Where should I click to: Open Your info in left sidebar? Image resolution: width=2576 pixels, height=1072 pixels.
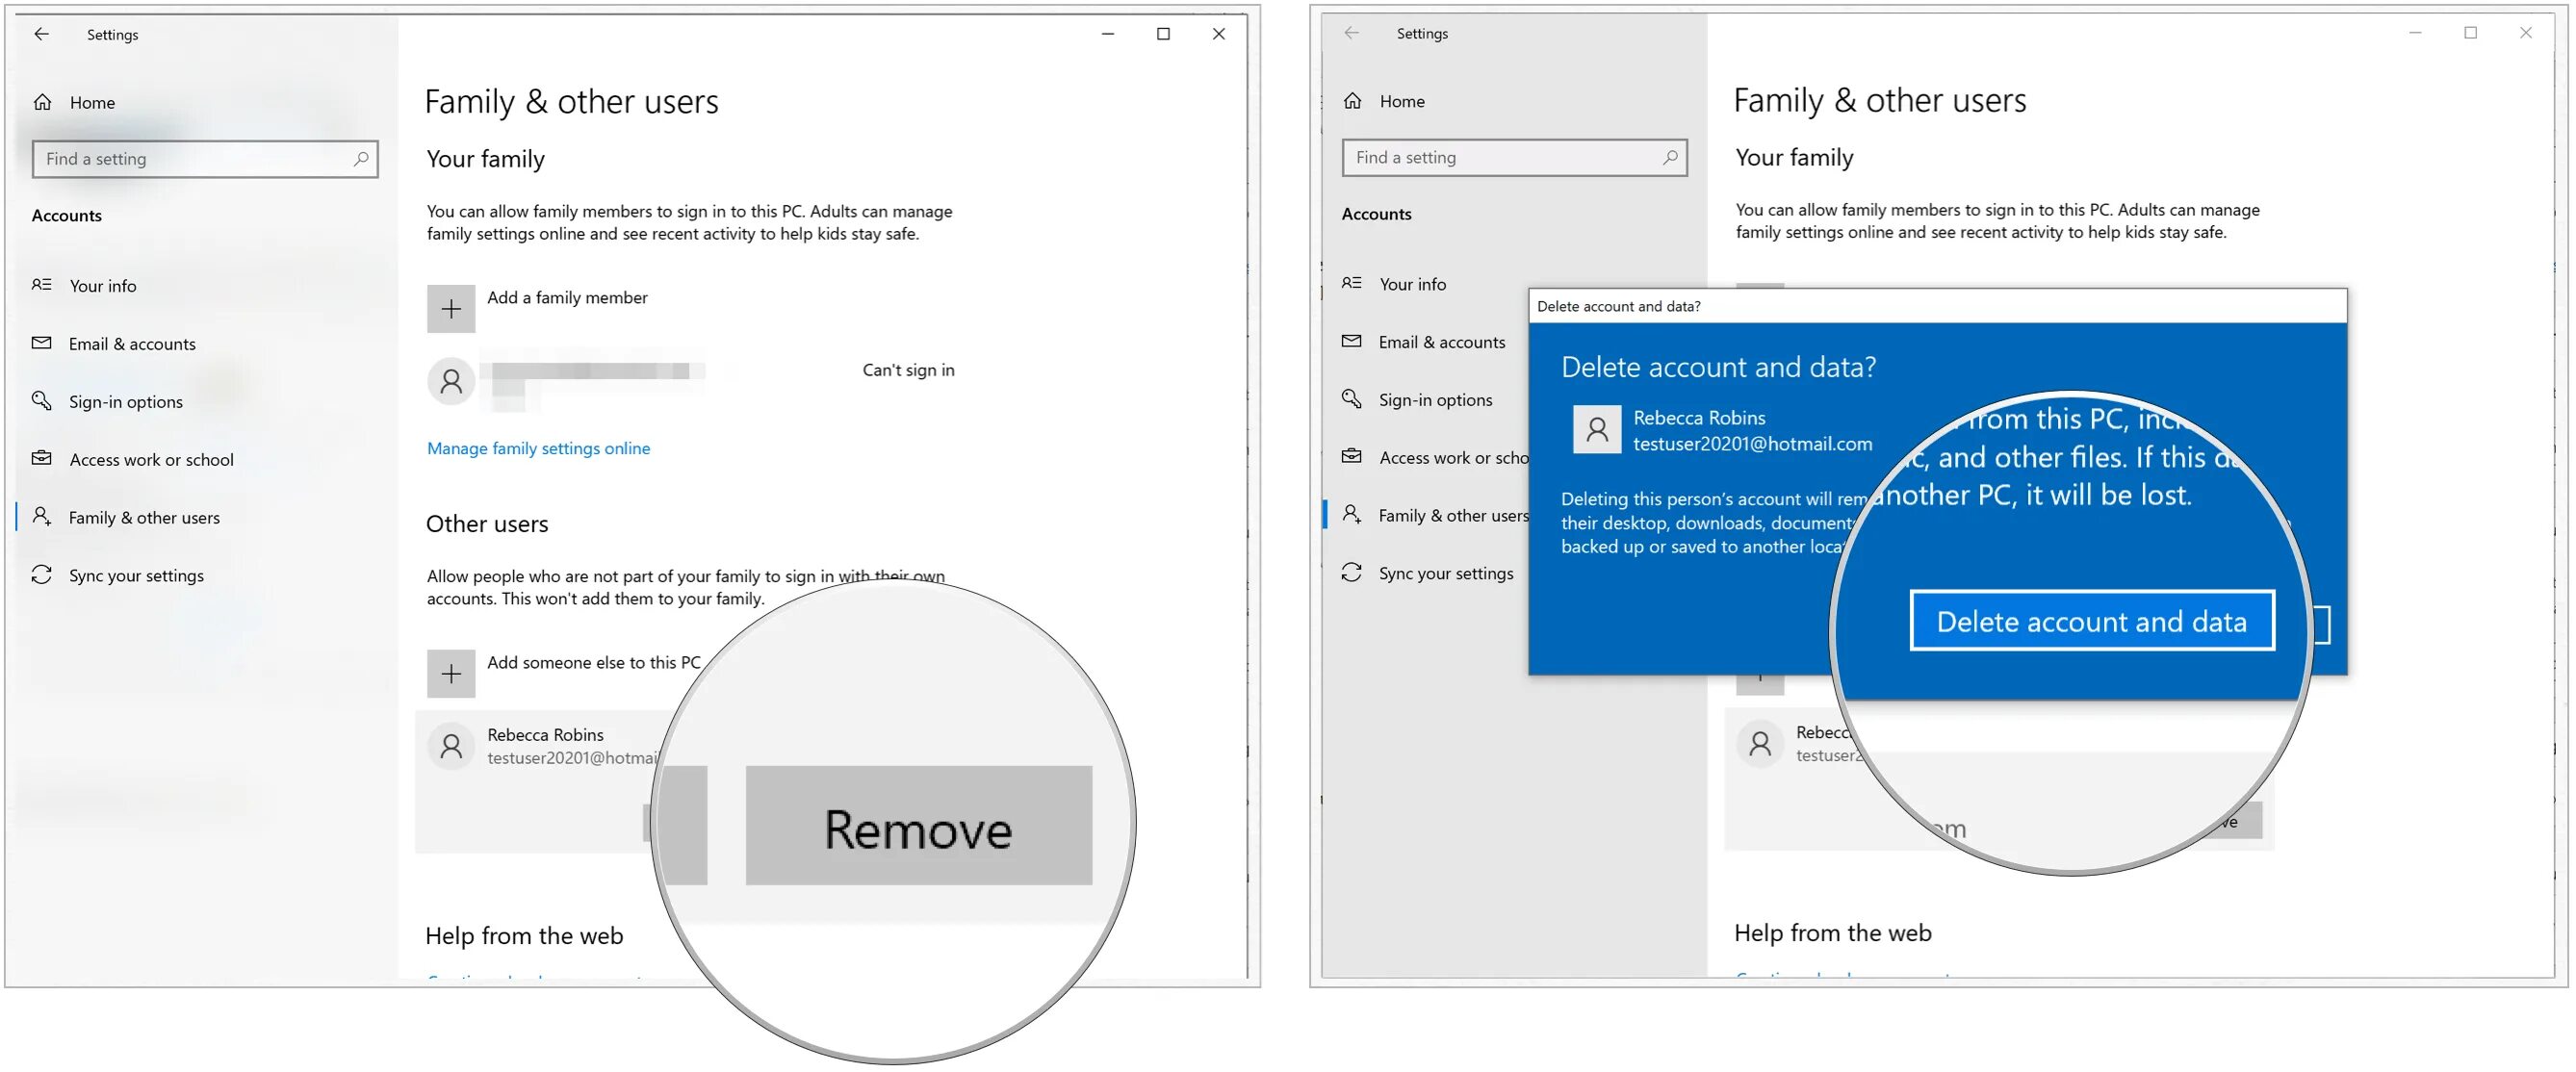102,286
